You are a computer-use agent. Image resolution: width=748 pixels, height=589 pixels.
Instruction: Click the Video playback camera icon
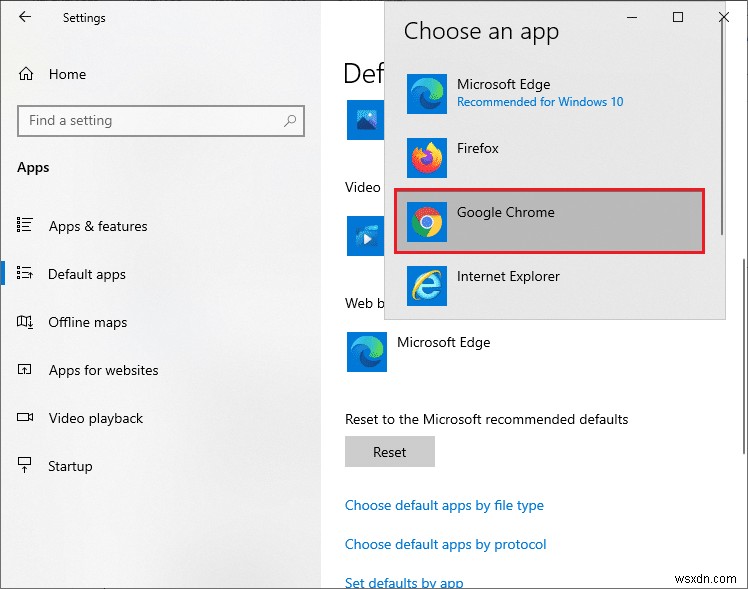[25, 417]
